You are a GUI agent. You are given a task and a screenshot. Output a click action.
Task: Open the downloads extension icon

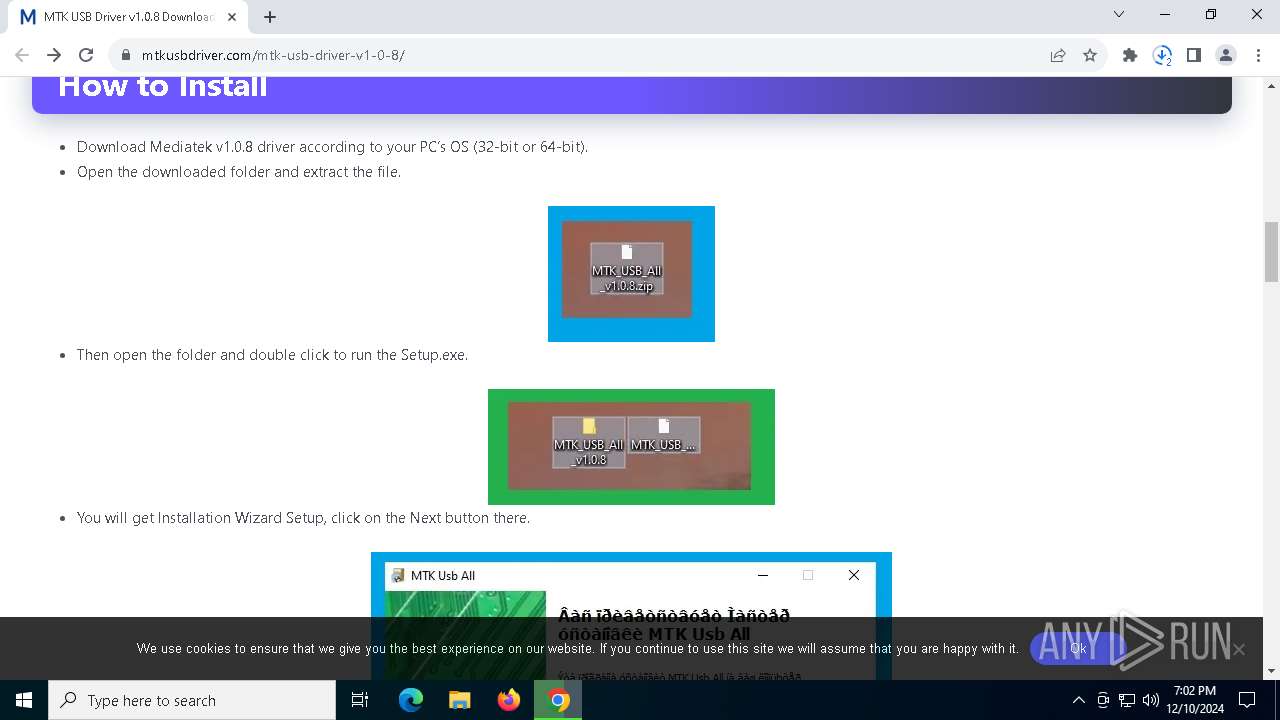[1162, 55]
